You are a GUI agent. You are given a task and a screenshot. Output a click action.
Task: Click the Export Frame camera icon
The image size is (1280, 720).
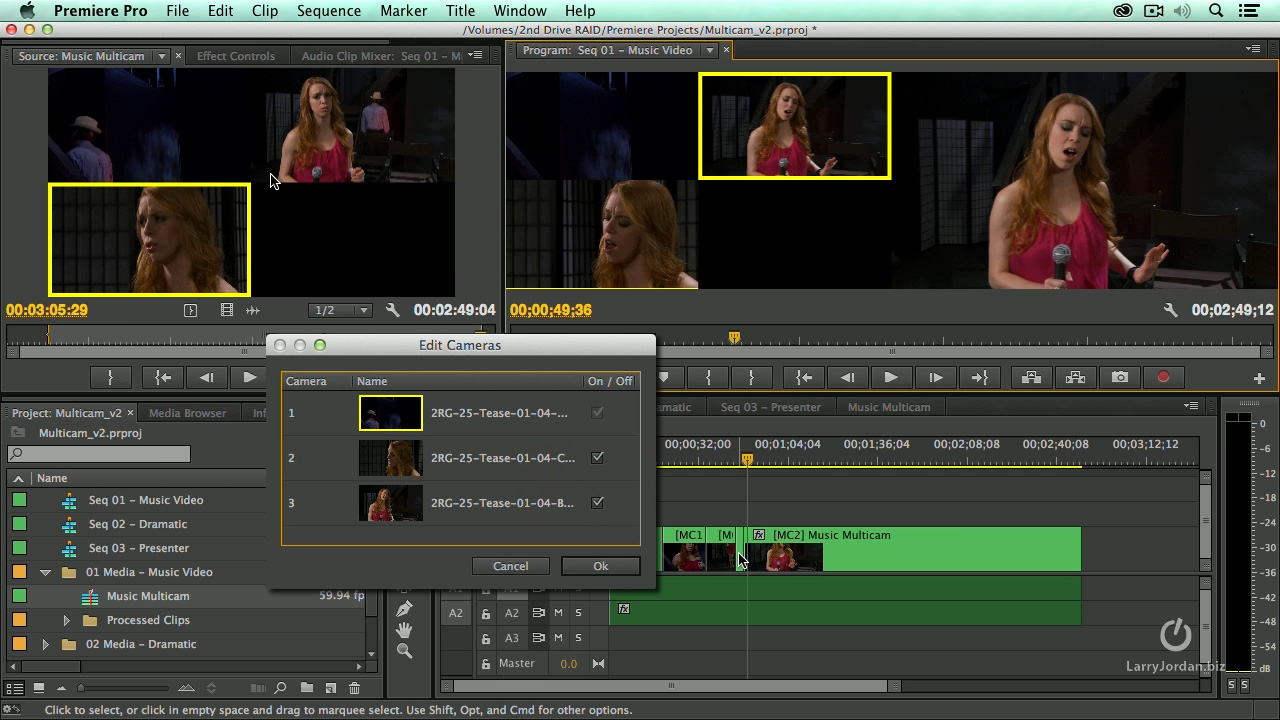(1119, 377)
